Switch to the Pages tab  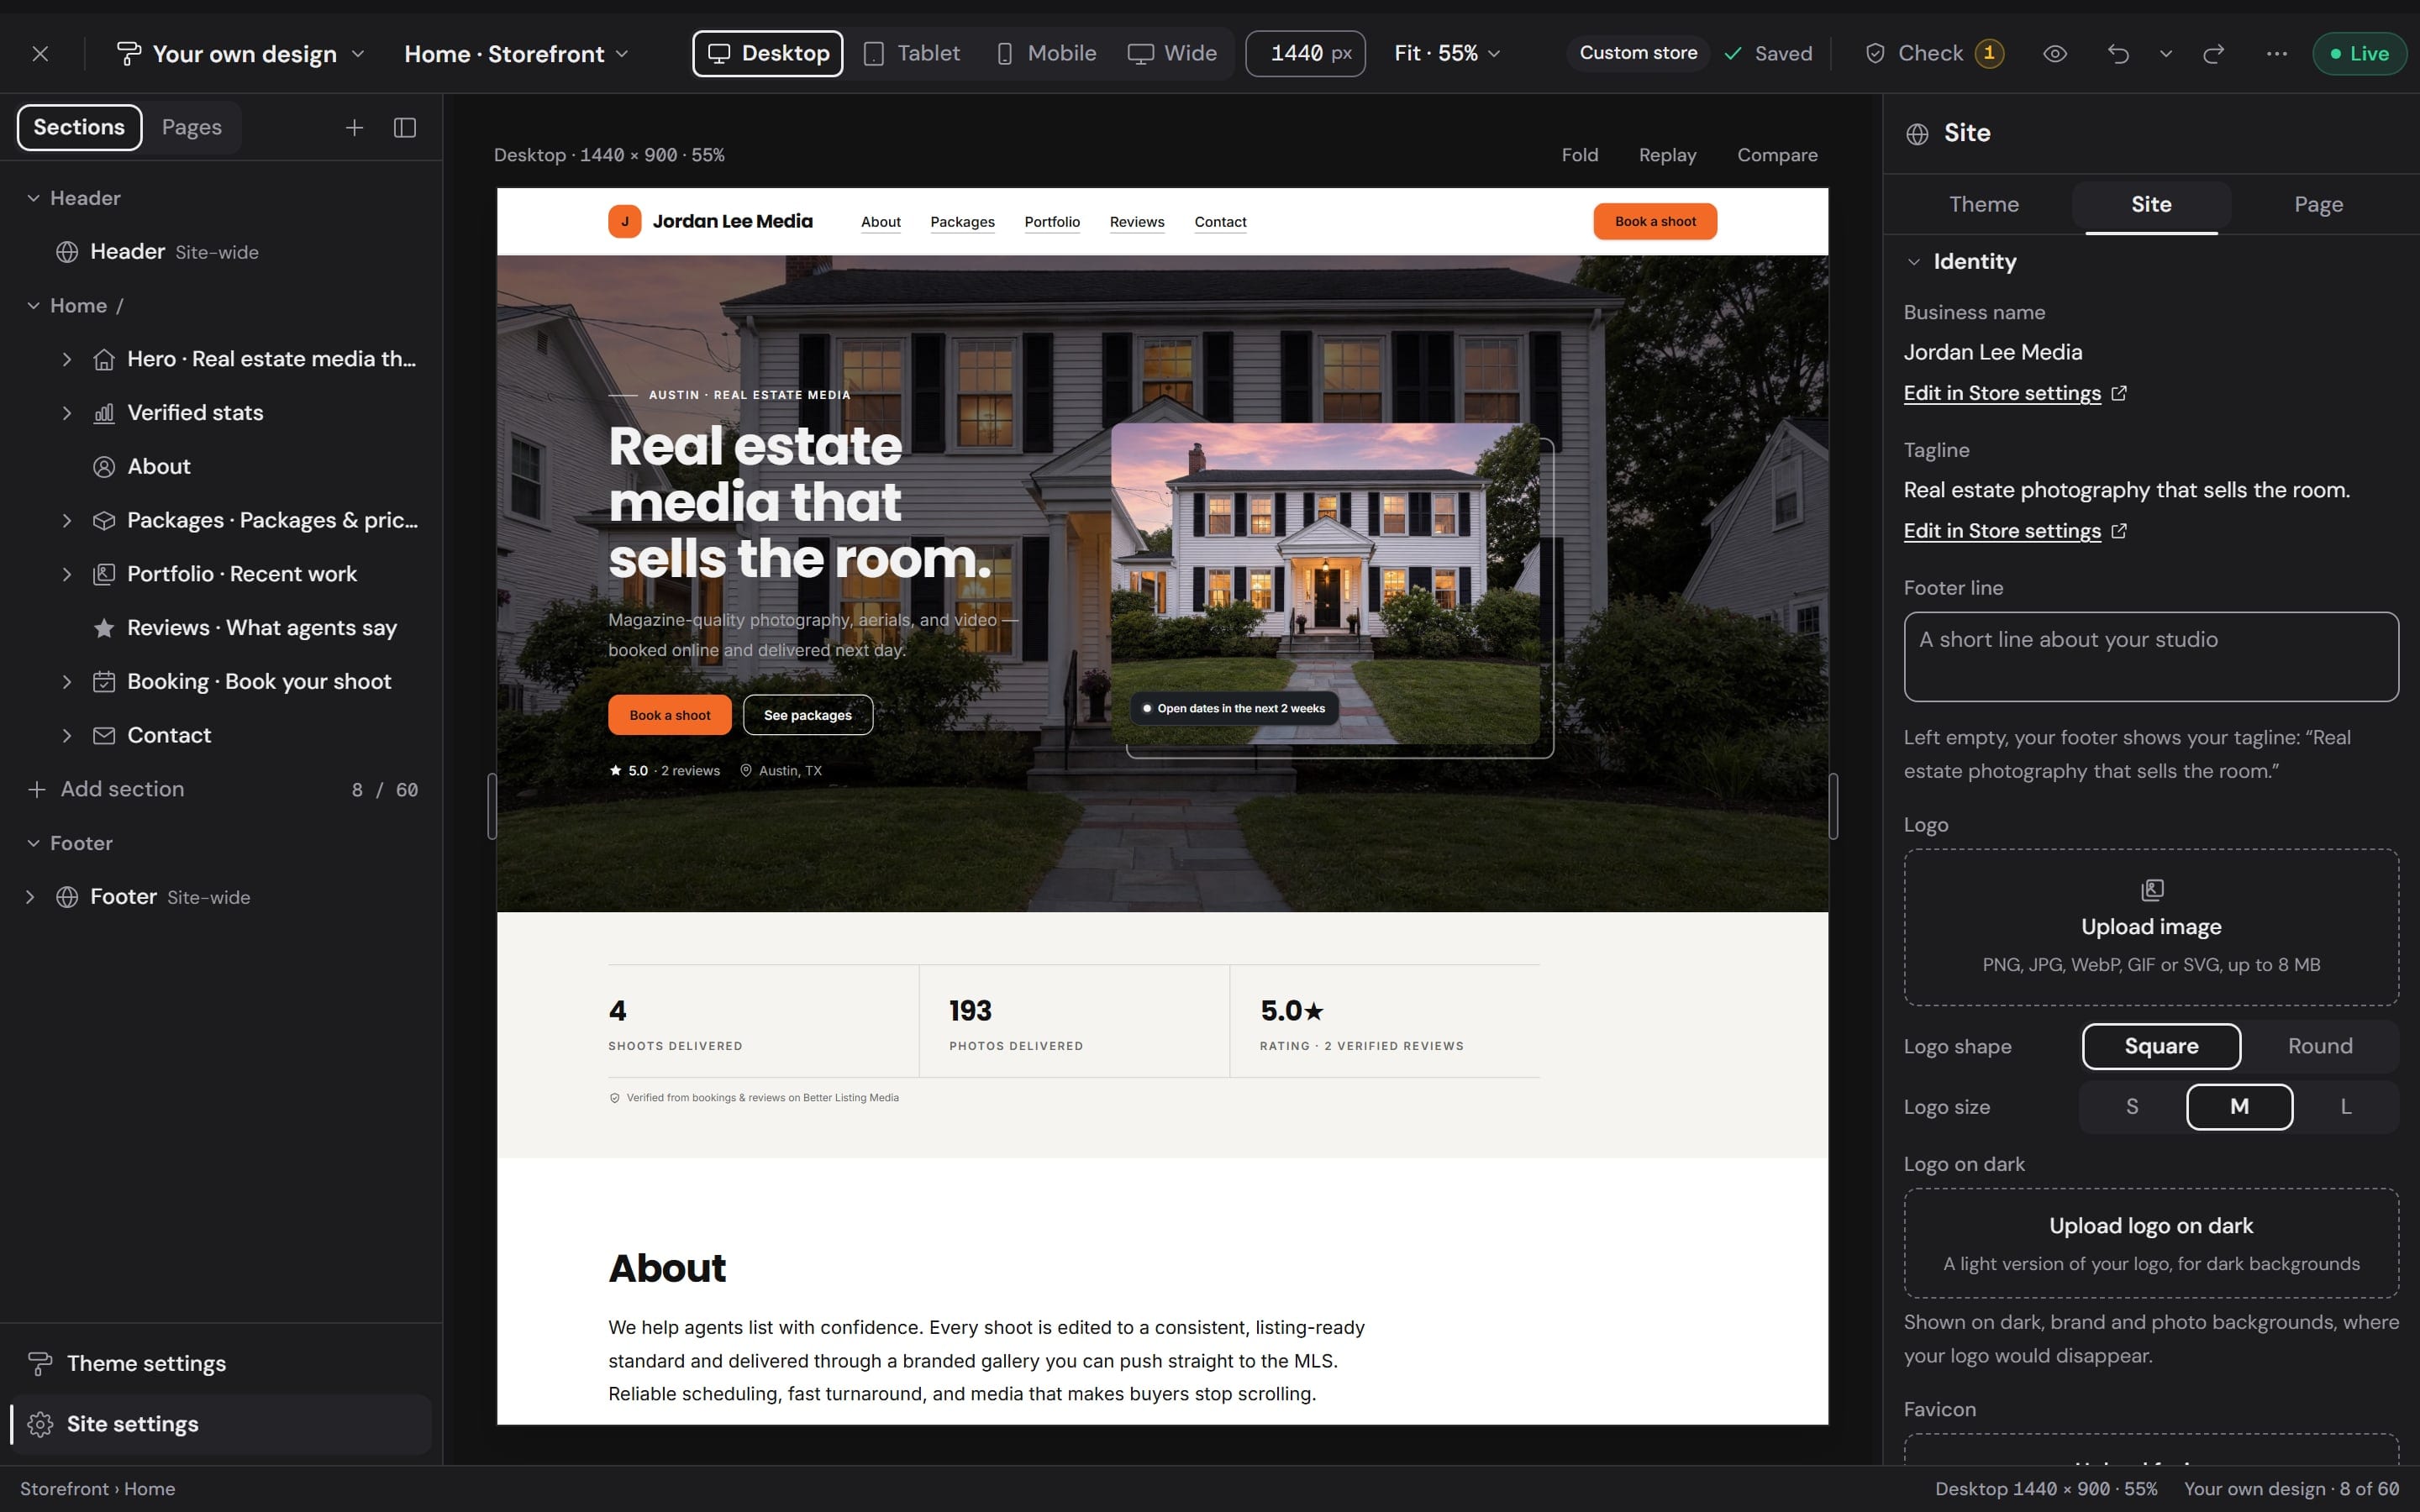(192, 128)
